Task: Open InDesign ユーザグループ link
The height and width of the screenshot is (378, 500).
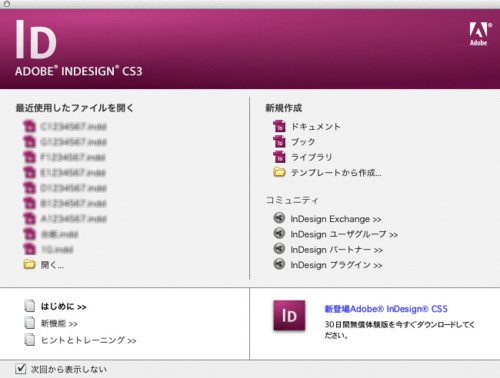Action: [x=344, y=234]
